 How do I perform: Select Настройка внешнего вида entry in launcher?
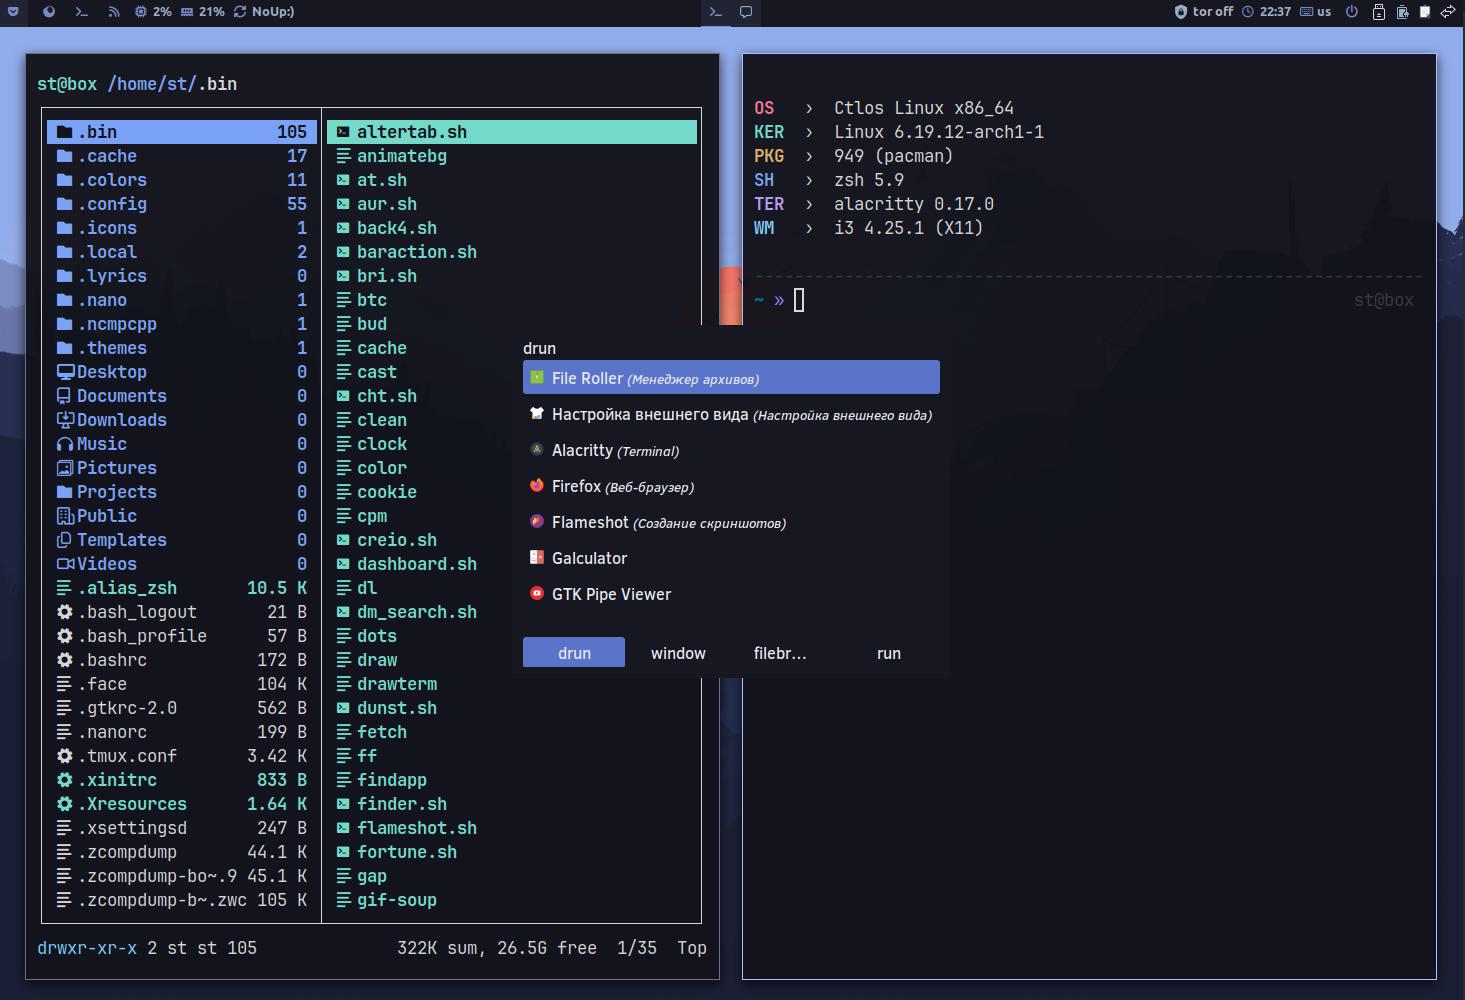click(731, 414)
